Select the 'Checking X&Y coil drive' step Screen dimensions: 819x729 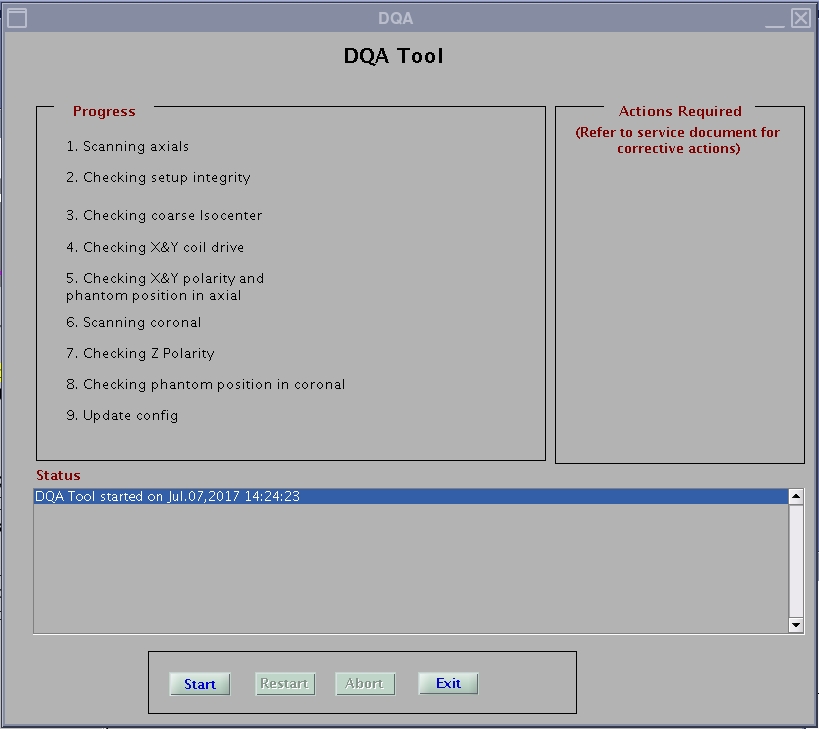pyautogui.click(x=155, y=247)
